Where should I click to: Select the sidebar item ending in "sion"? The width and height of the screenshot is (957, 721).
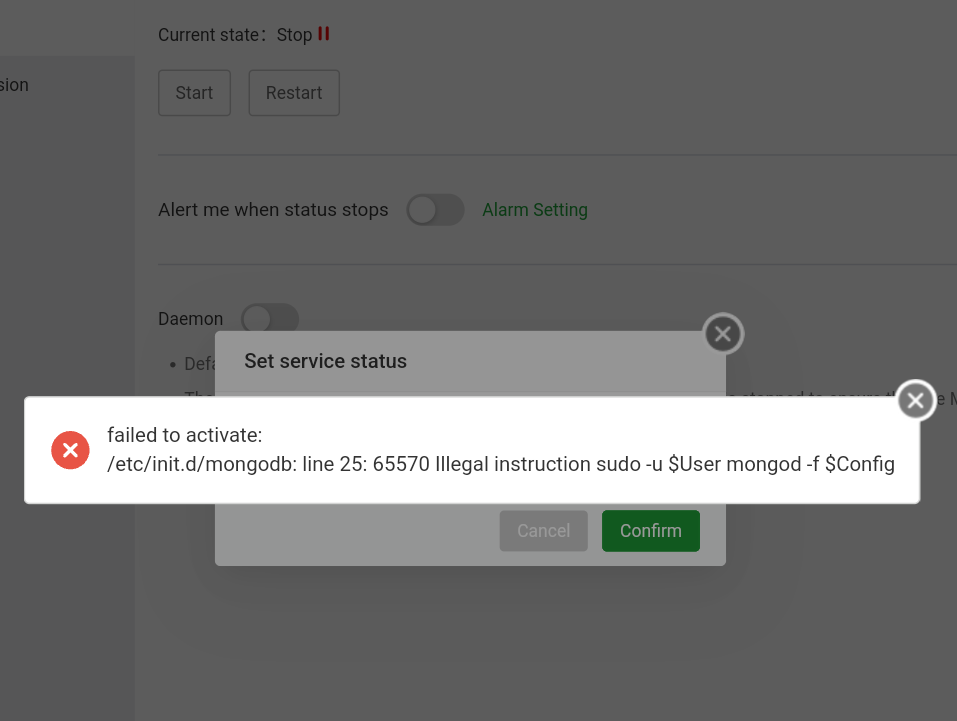coord(15,85)
